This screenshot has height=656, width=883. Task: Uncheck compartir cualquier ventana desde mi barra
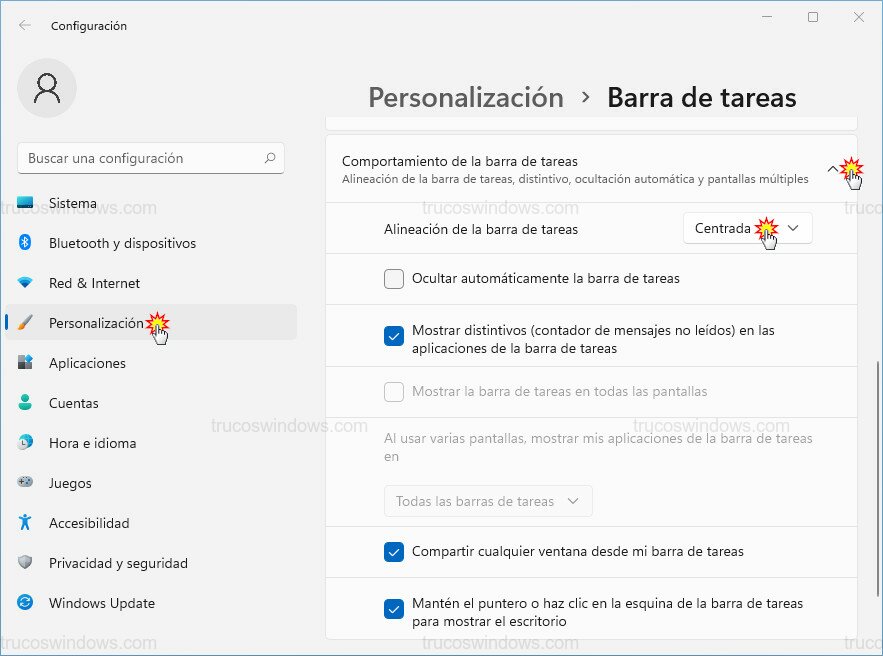[394, 551]
